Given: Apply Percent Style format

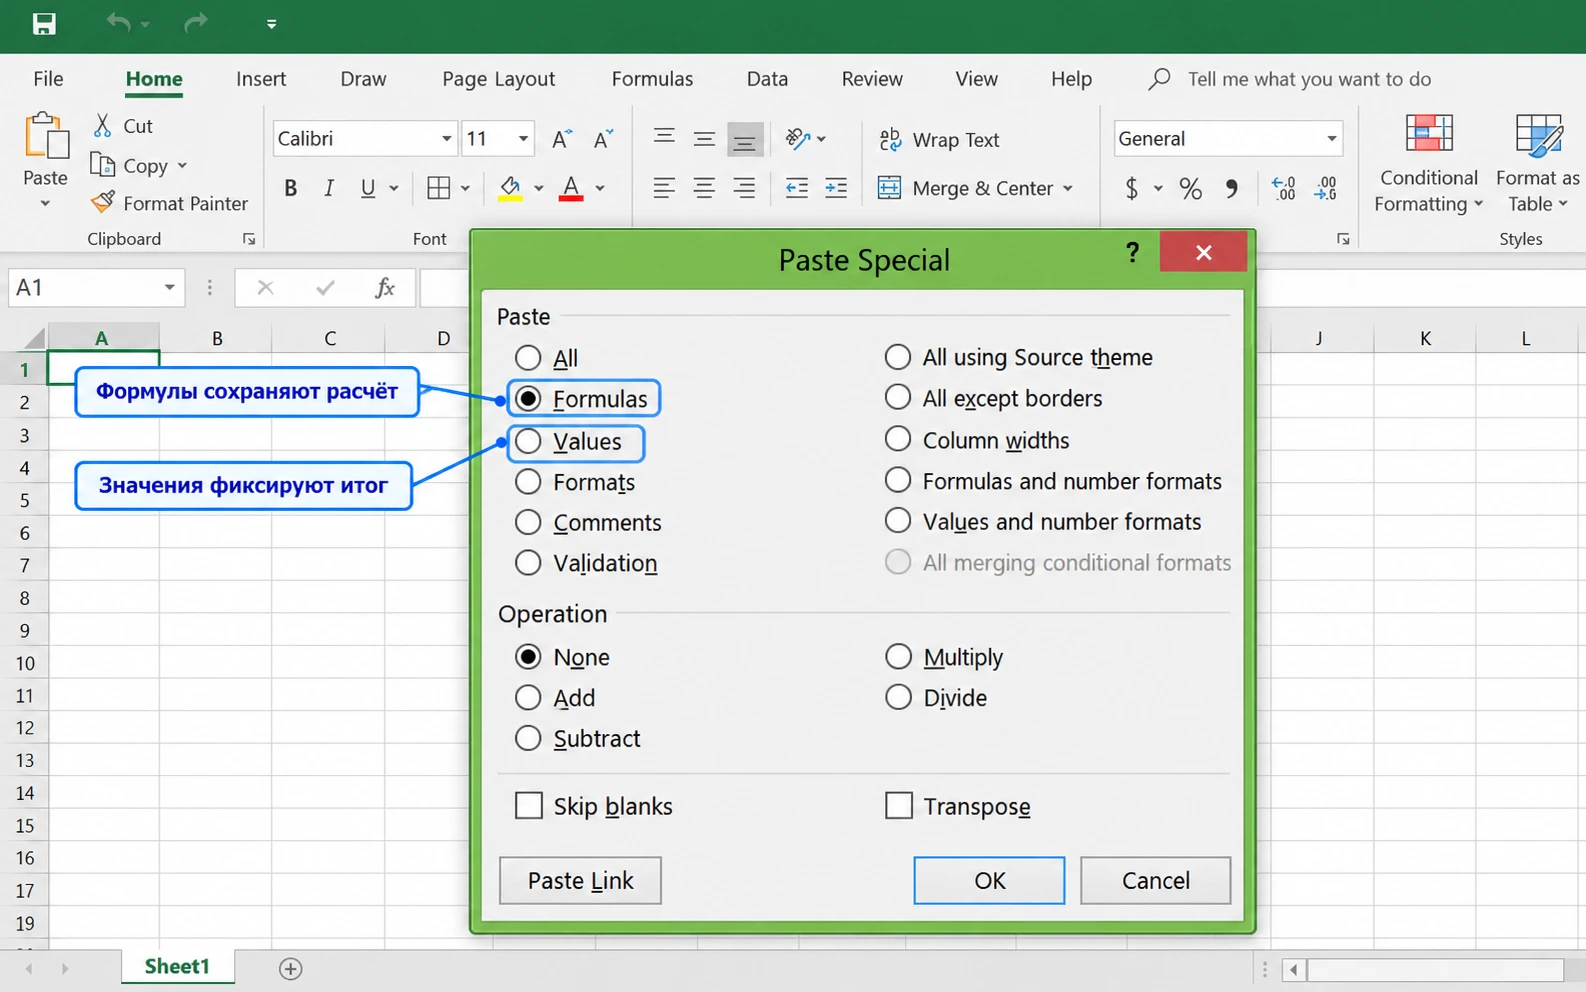Looking at the screenshot, I should (x=1190, y=188).
